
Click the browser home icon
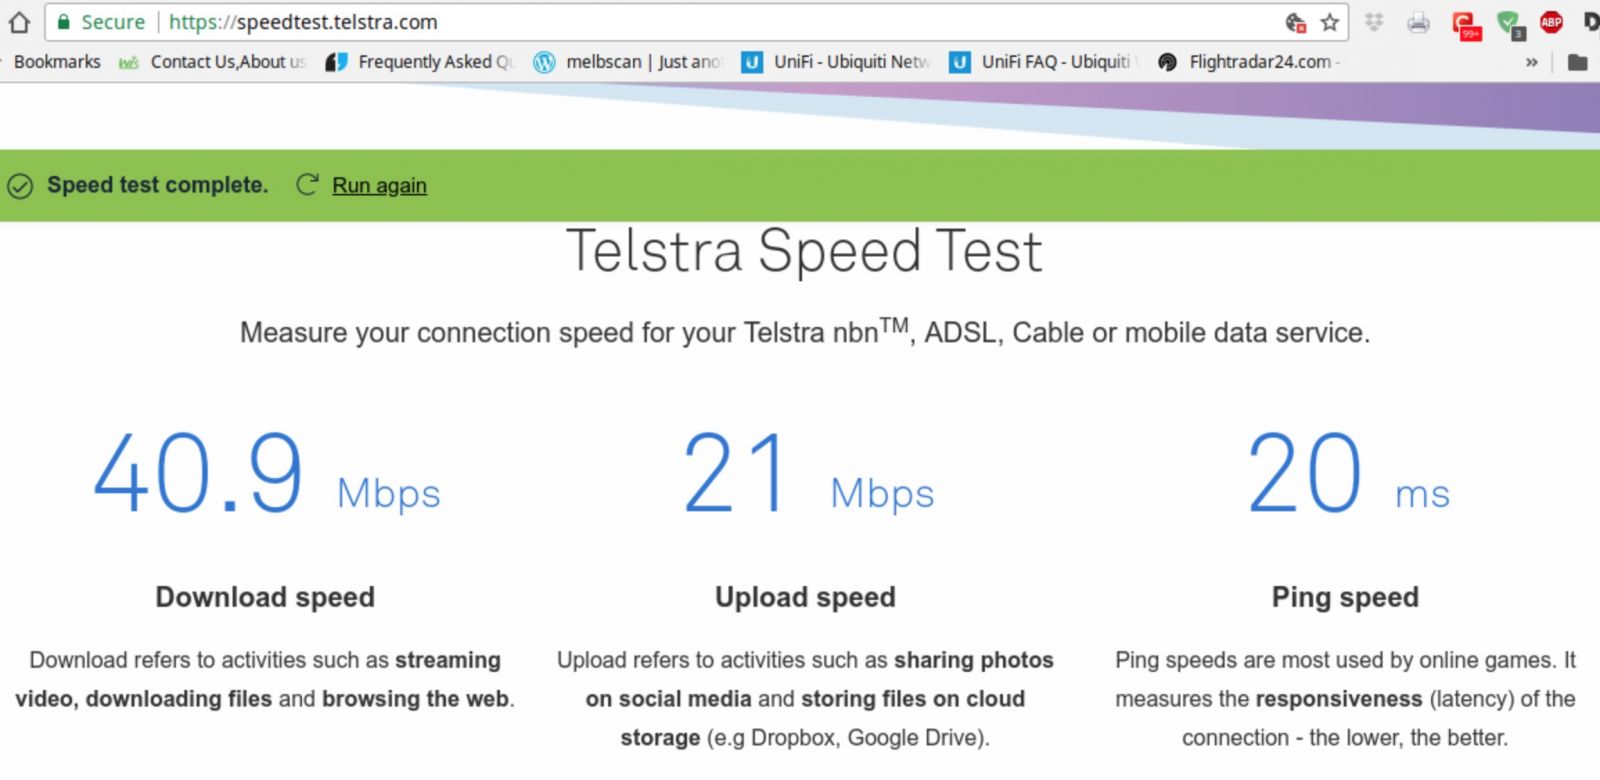coord(20,22)
